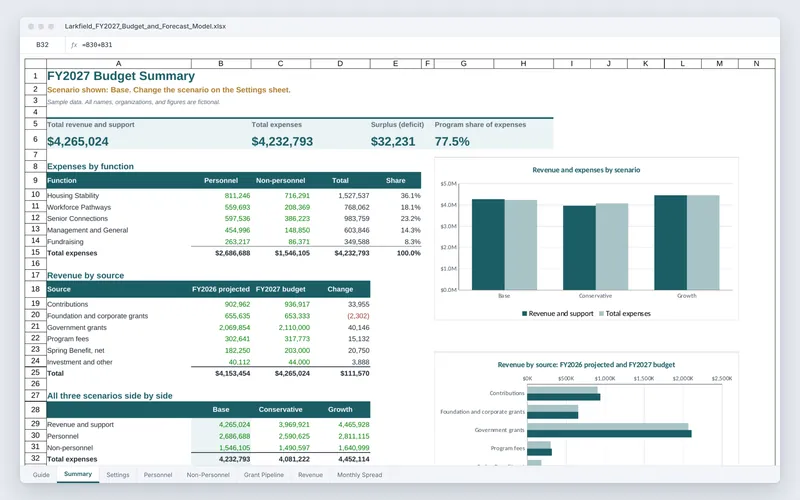800x500 pixels.
Task: Go to the Non-Personnel sheet tab
Action: tap(208, 474)
